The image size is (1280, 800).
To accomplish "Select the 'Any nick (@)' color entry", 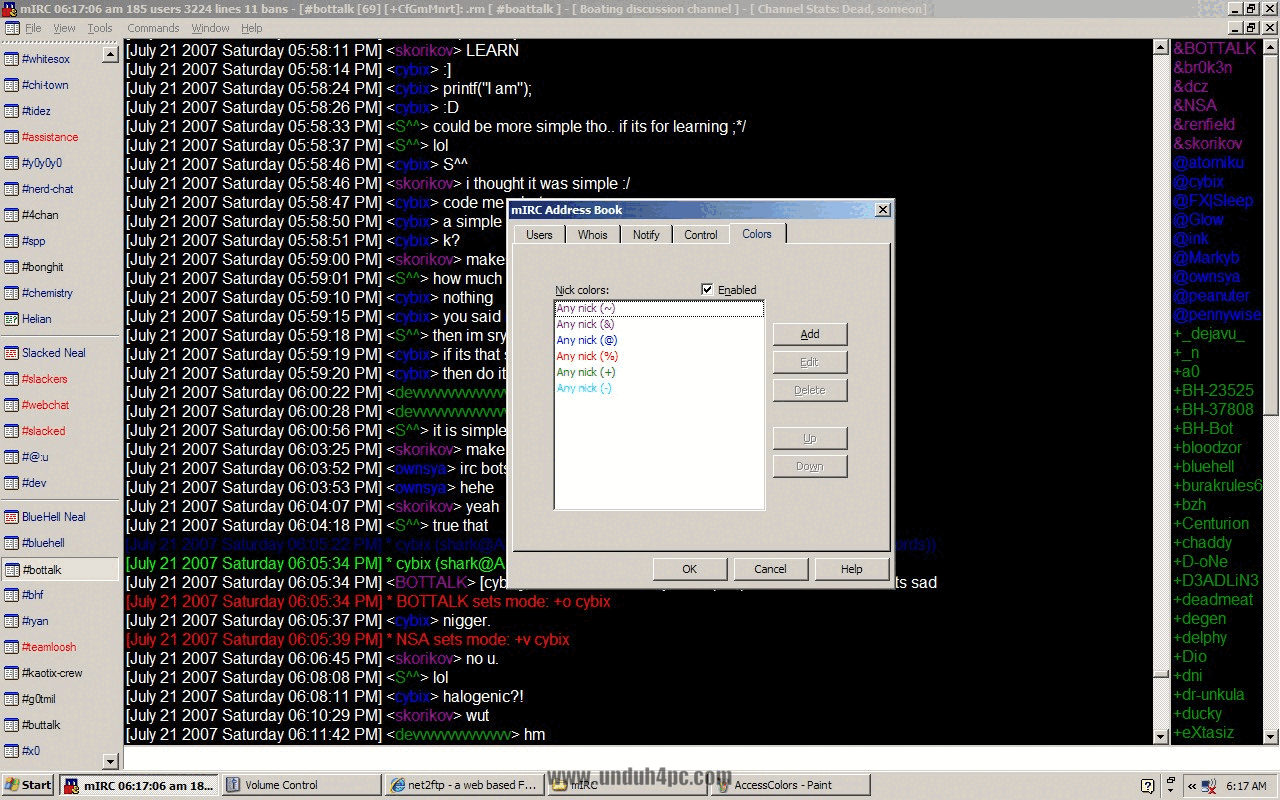I will click(x=659, y=340).
